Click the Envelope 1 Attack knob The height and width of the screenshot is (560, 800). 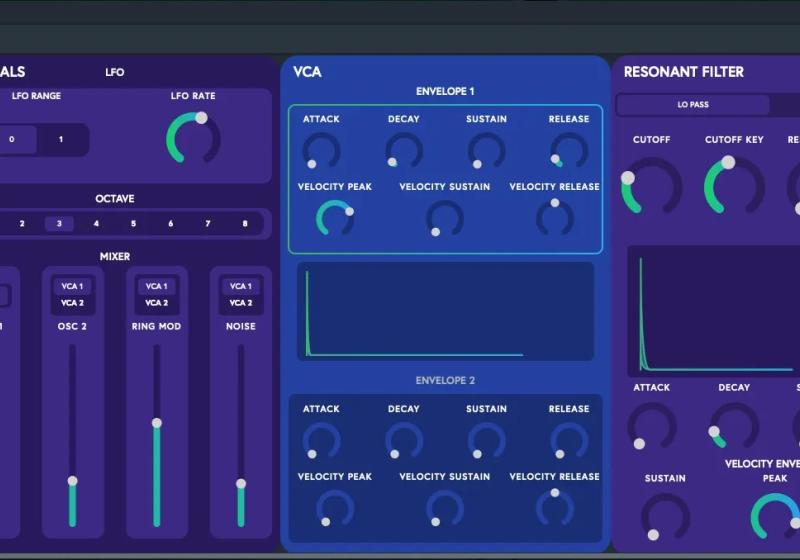coord(321,151)
